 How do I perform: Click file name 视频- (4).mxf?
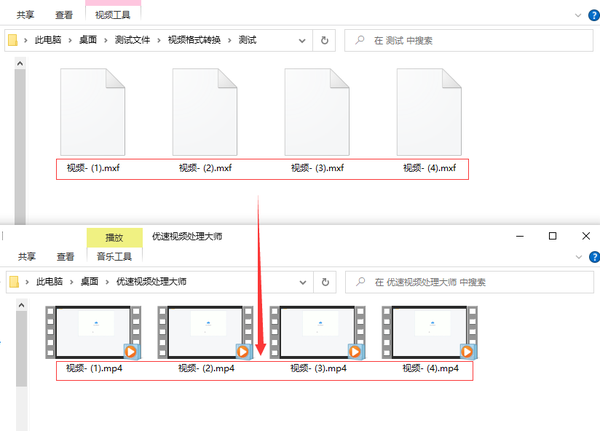pyautogui.click(x=430, y=168)
